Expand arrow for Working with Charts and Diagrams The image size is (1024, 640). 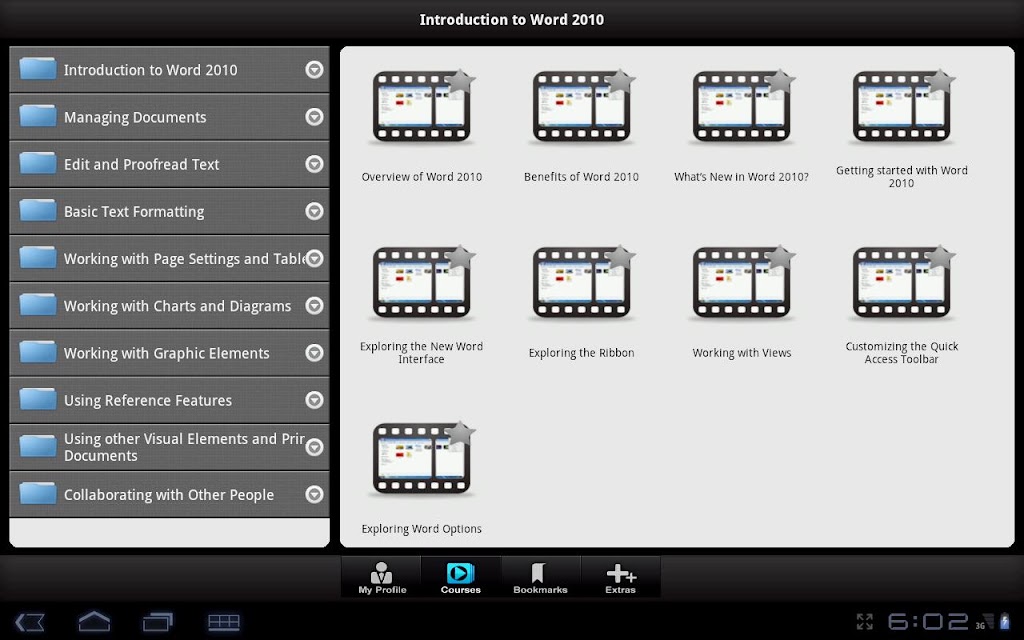click(315, 306)
